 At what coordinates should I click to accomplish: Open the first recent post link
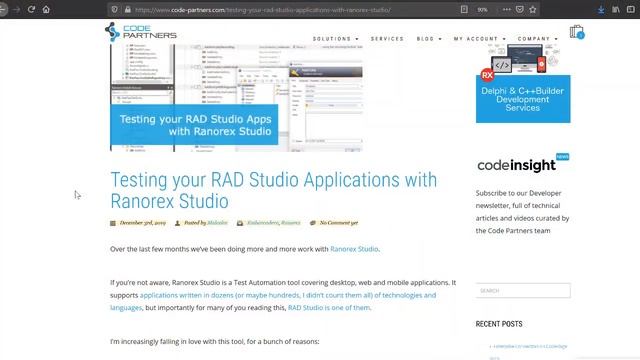point(530,347)
